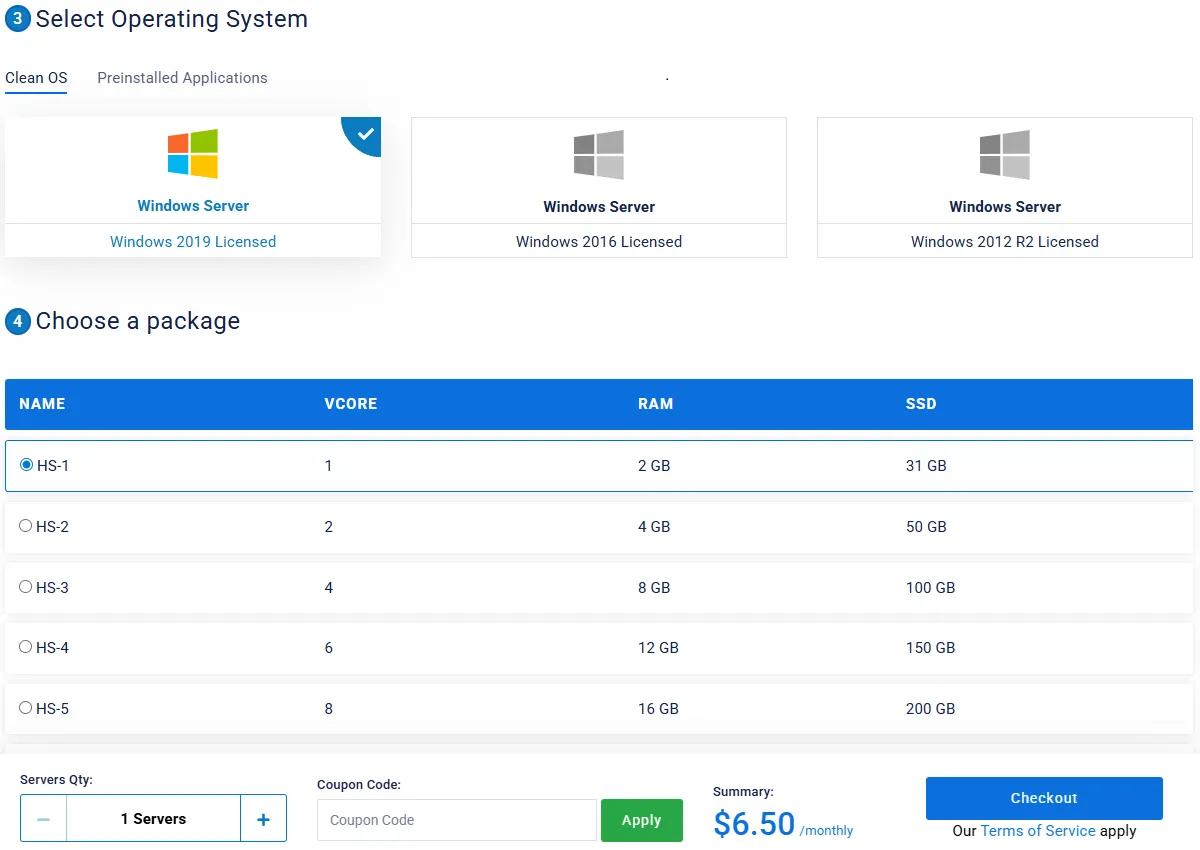The width and height of the screenshot is (1200, 850).
Task: Click the 50 GB SSD value
Action: click(926, 527)
